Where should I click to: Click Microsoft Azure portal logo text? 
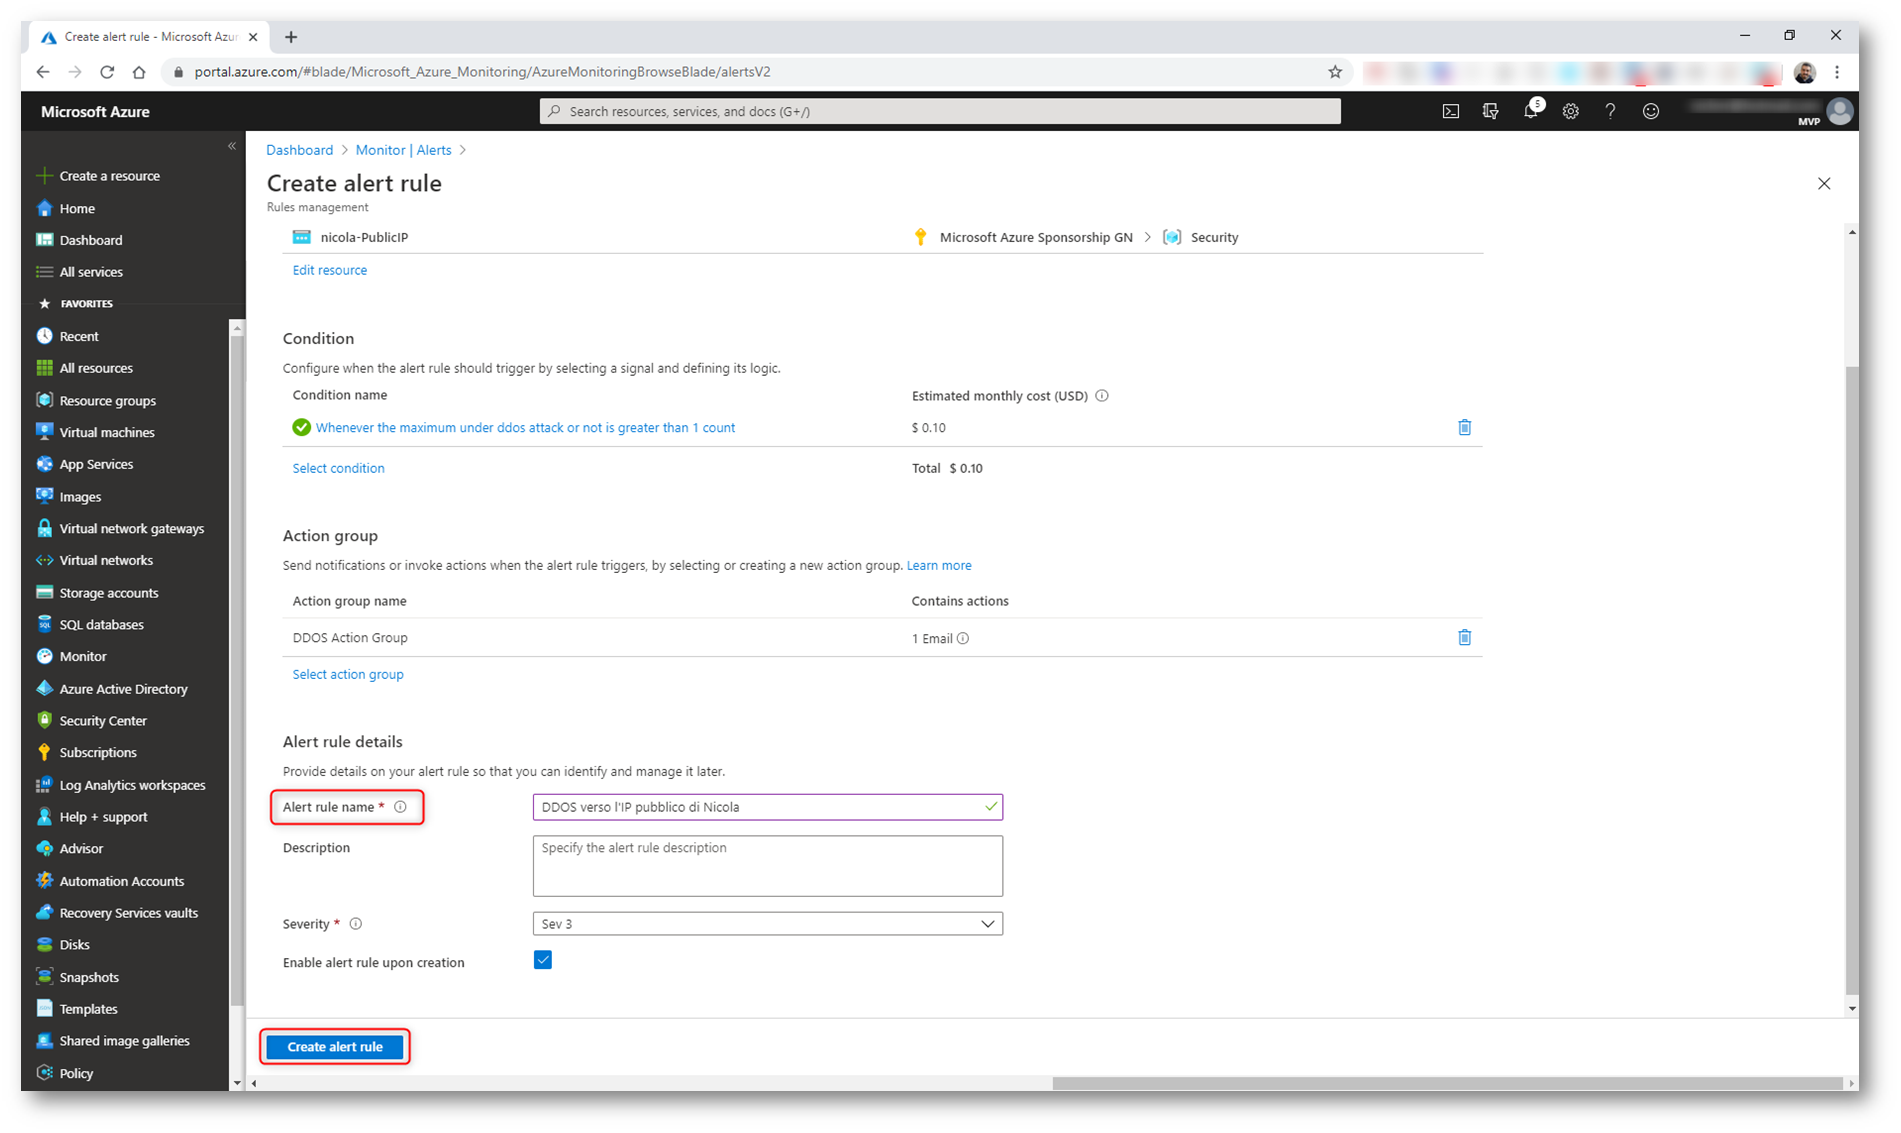[x=95, y=112]
